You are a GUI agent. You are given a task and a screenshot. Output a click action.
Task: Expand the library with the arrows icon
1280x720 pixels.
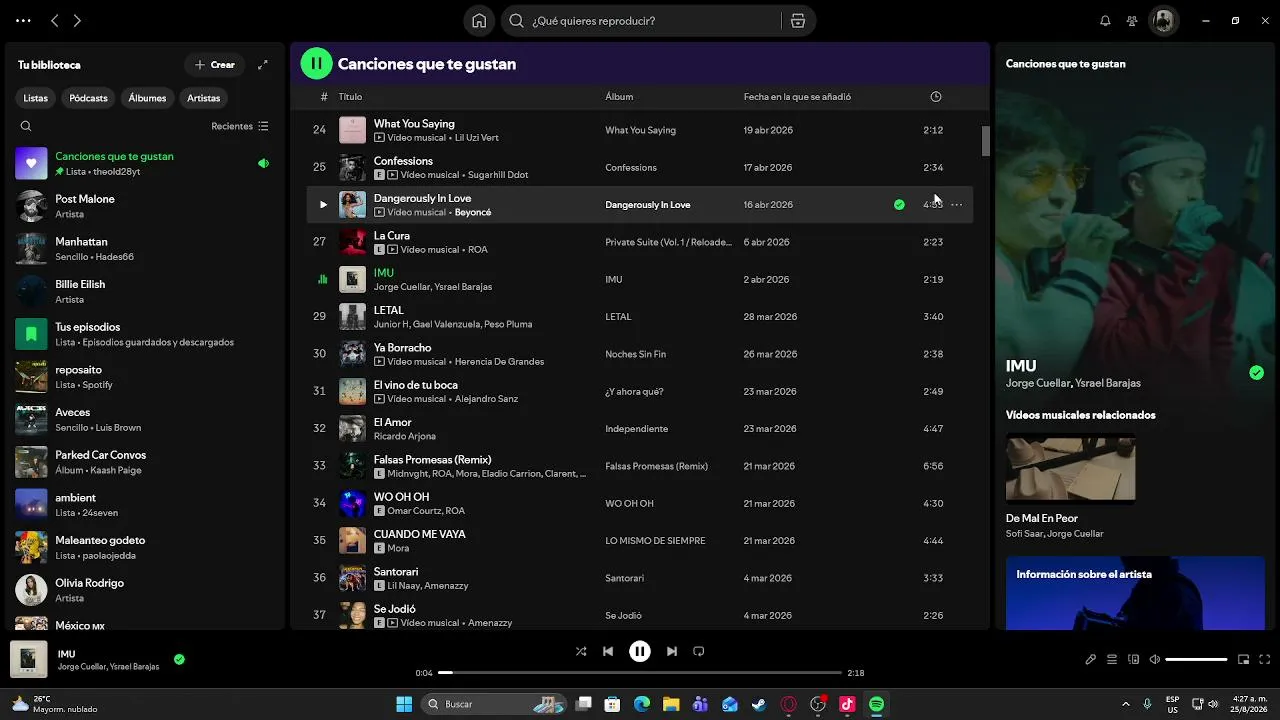coord(263,65)
